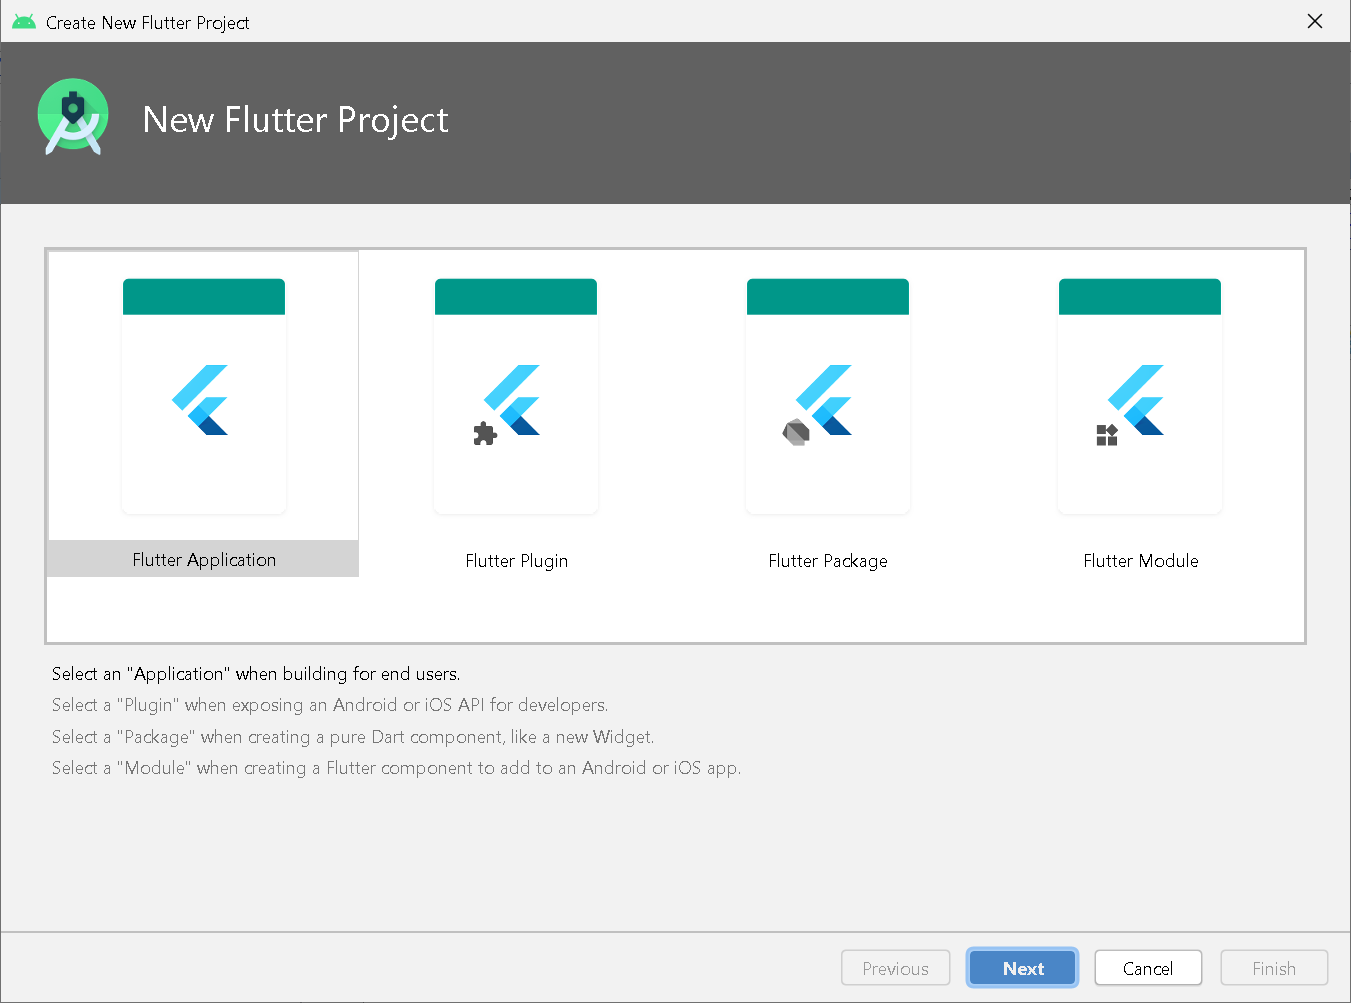1351x1003 pixels.
Task: Choose the "Flutter Plugin" label
Action: (516, 561)
